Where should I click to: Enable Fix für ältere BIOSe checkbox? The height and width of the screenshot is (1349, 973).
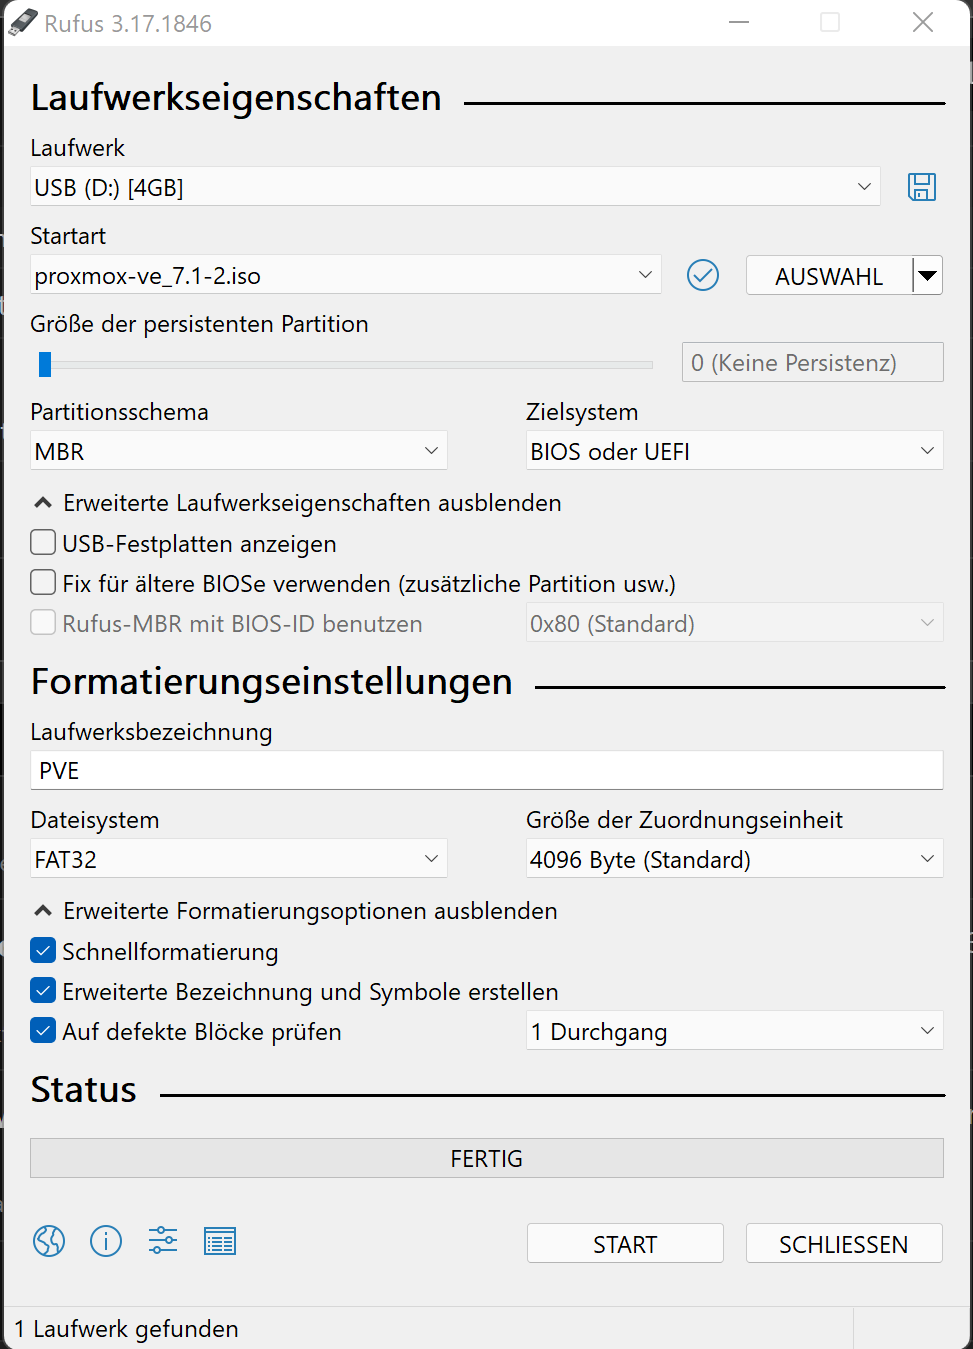click(43, 583)
